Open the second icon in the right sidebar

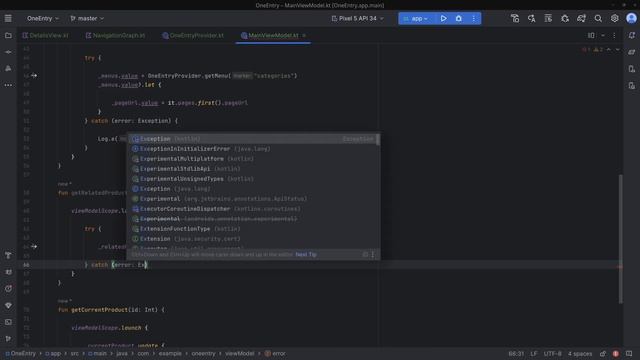tap(632, 52)
